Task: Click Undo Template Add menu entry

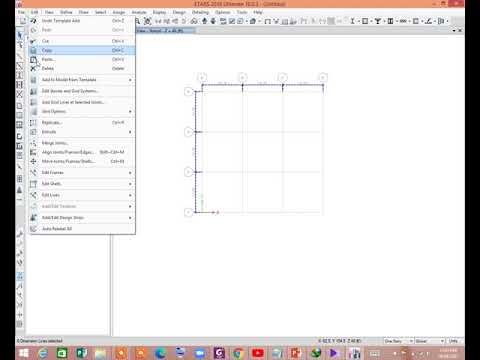Action: click(x=82, y=21)
